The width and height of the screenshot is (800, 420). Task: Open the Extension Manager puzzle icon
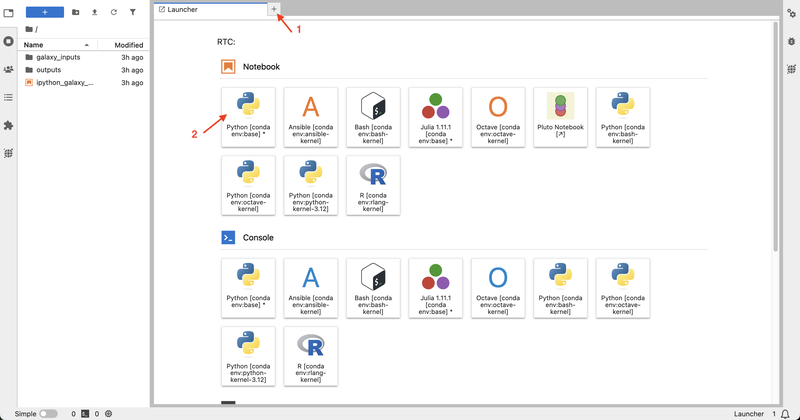(9, 125)
